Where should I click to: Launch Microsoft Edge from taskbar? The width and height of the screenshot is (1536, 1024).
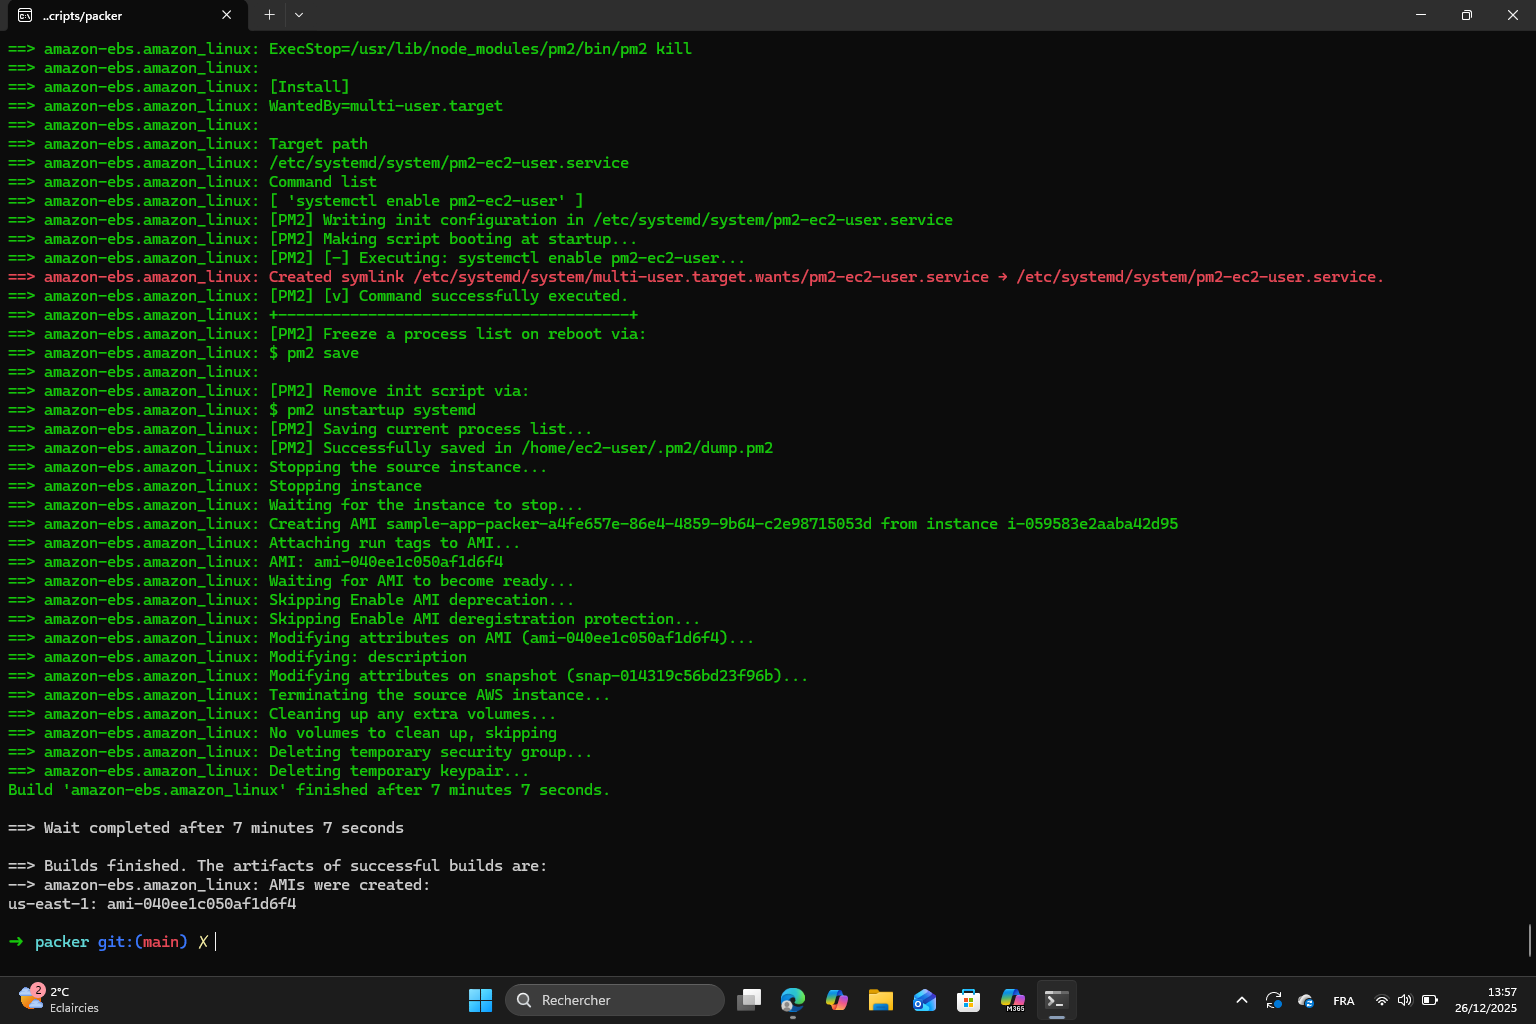793,1000
